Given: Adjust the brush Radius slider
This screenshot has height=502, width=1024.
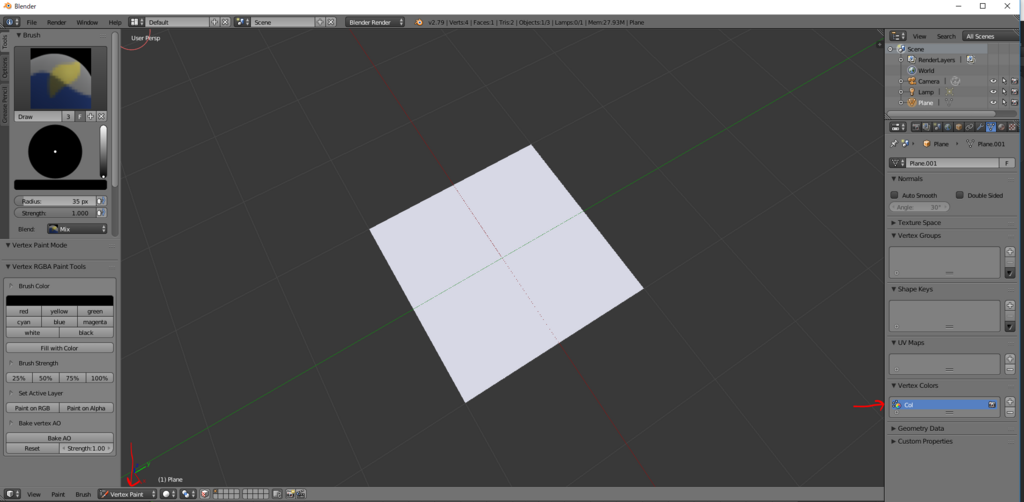Looking at the screenshot, I should click(55, 202).
